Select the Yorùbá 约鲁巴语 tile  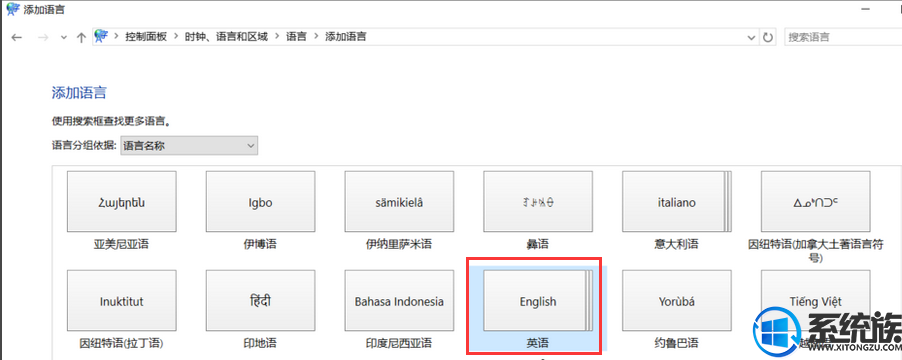pos(676,301)
